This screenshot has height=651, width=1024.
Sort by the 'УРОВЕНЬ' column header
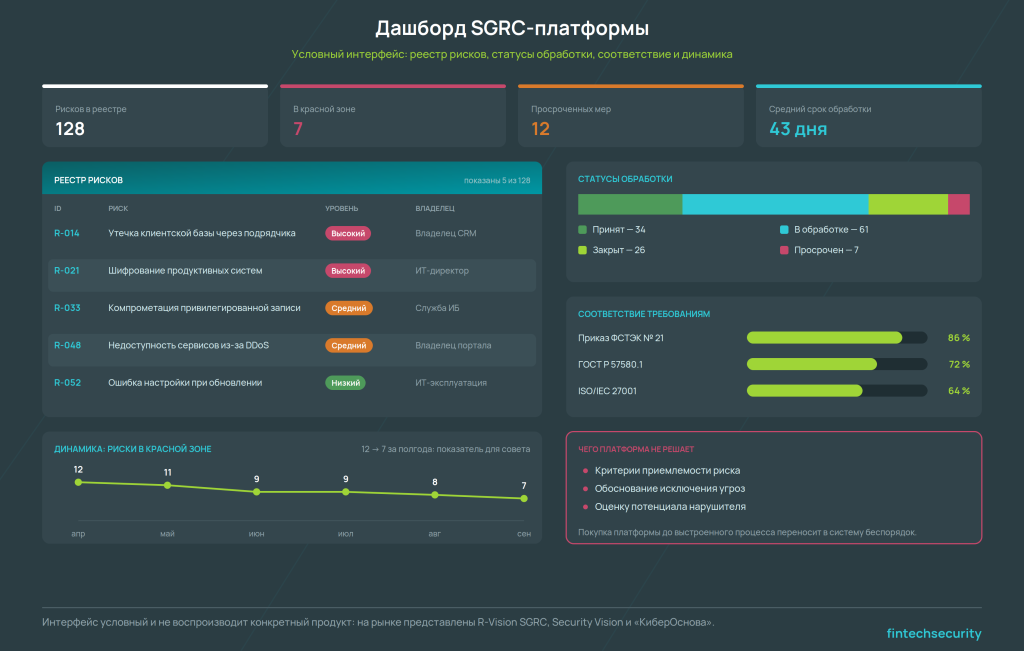tap(342, 208)
